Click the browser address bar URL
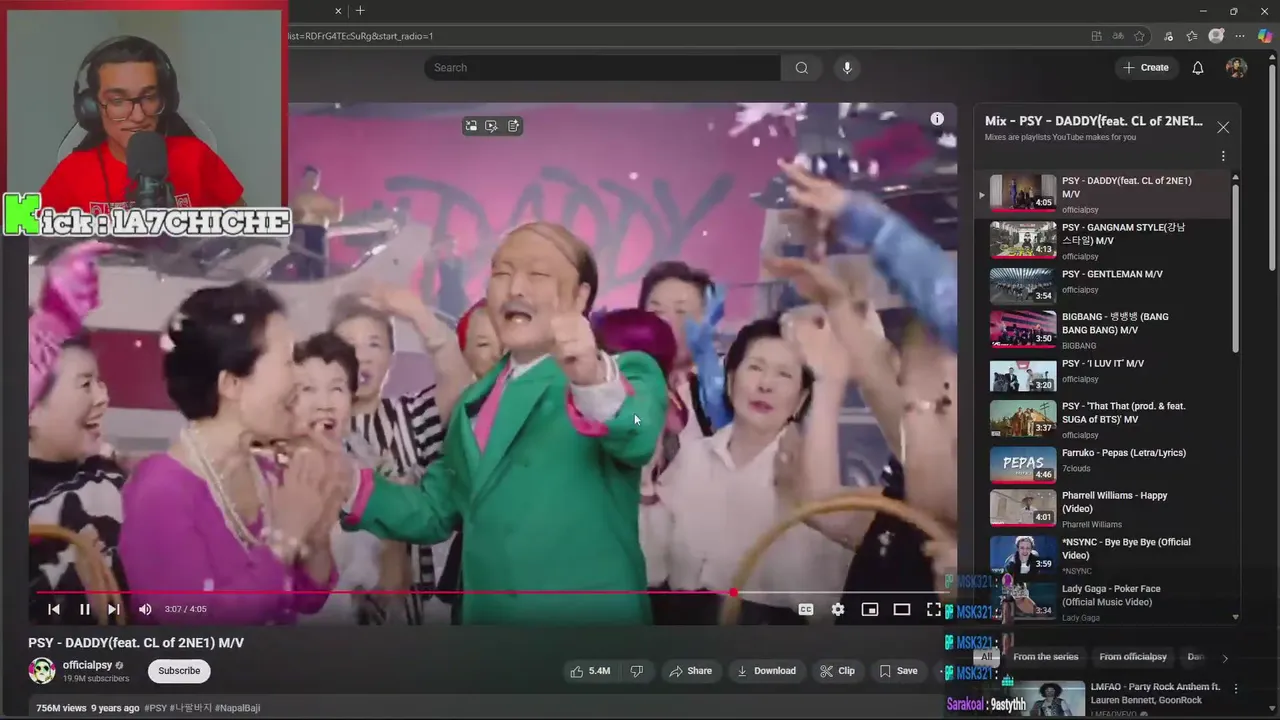Image resolution: width=1280 pixels, height=720 pixels. 361,36
